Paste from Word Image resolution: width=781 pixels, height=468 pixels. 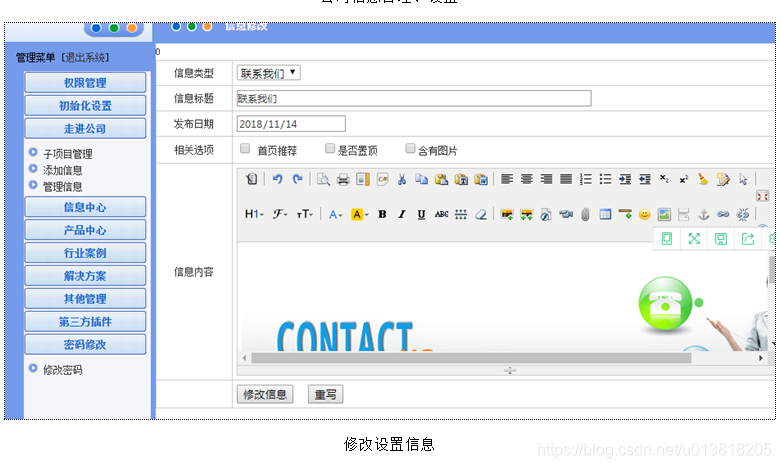click(x=481, y=179)
